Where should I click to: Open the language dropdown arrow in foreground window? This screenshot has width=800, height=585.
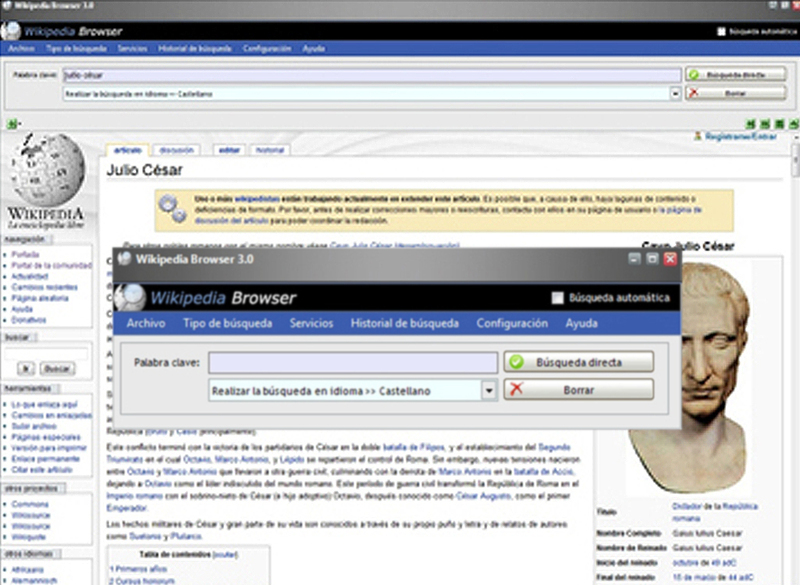point(489,391)
